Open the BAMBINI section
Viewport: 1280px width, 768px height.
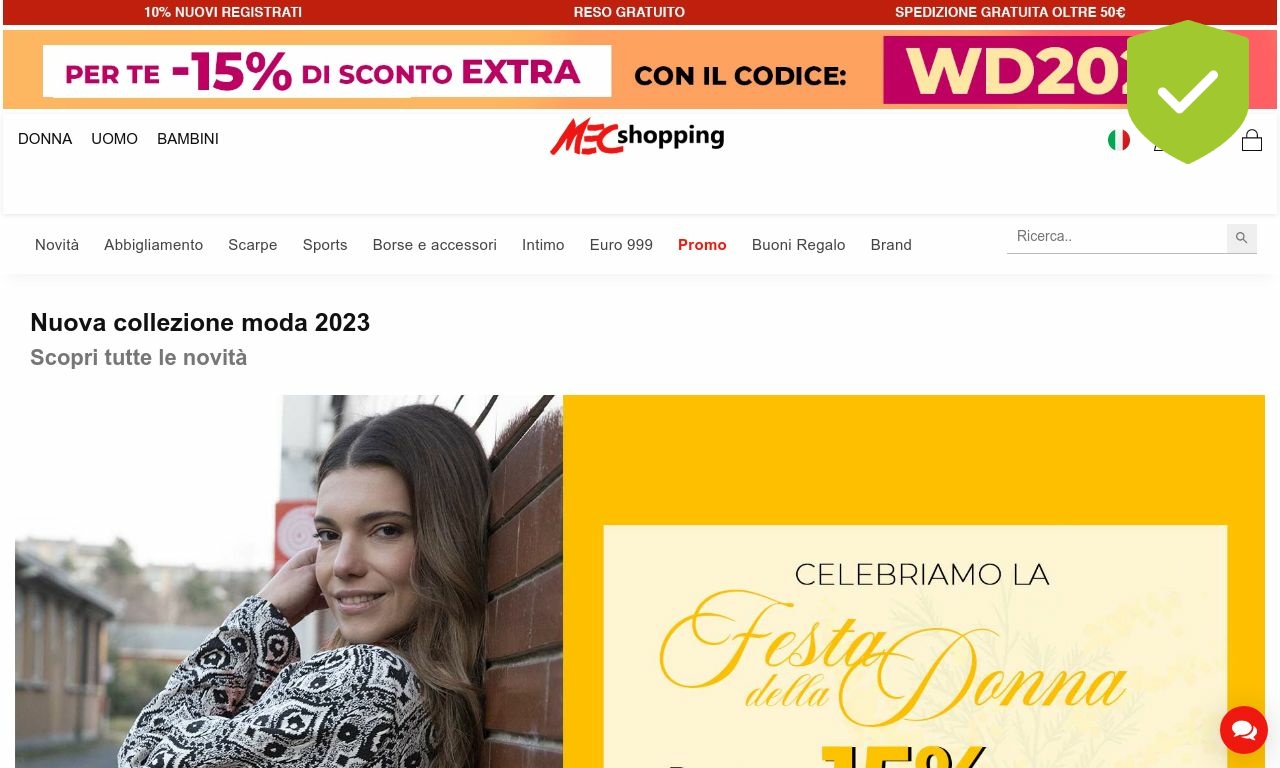pos(188,139)
